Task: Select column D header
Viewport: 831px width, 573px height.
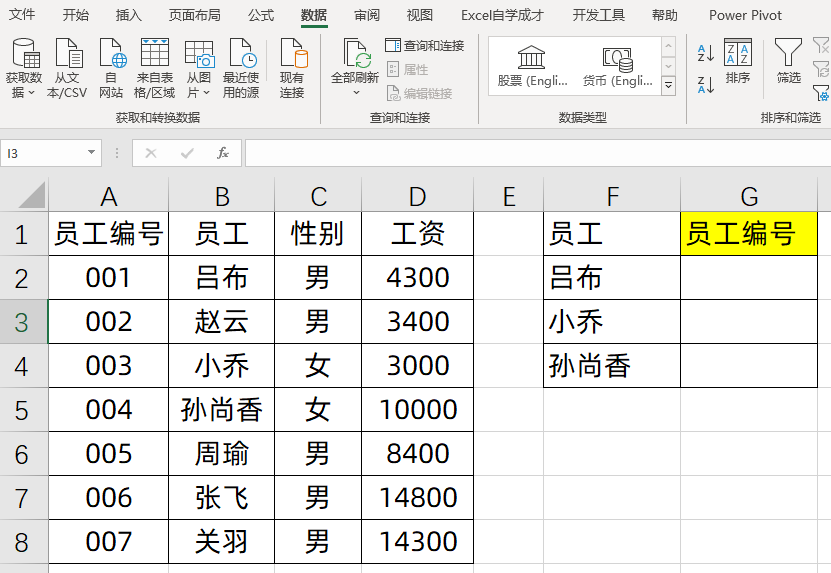Action: coord(418,196)
